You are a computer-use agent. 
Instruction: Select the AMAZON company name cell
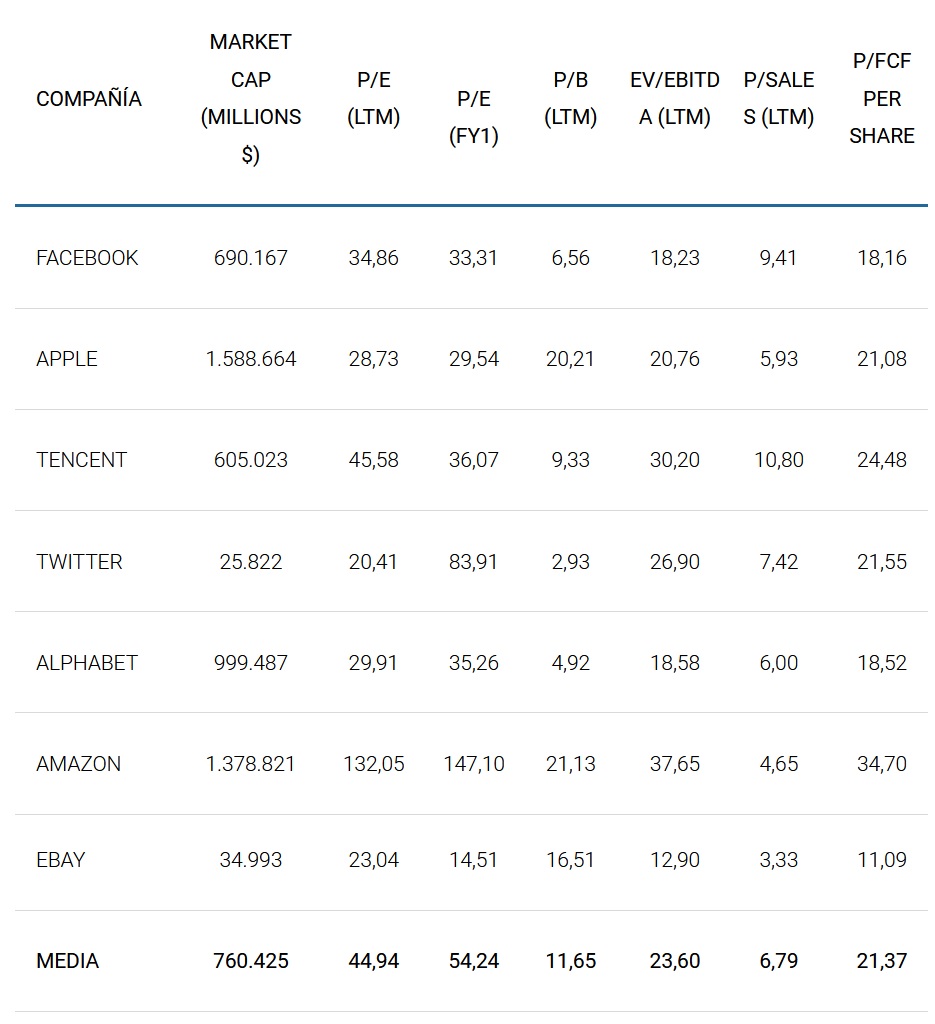78,764
